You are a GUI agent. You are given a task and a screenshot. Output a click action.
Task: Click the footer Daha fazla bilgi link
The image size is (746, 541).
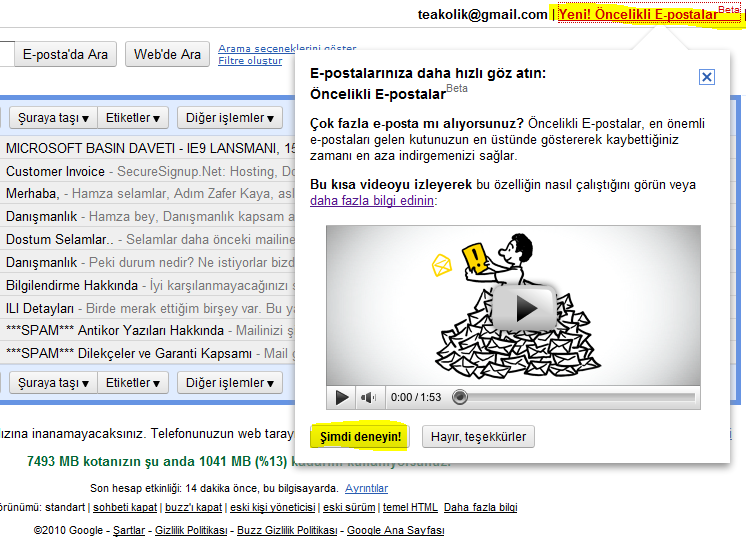point(481,507)
